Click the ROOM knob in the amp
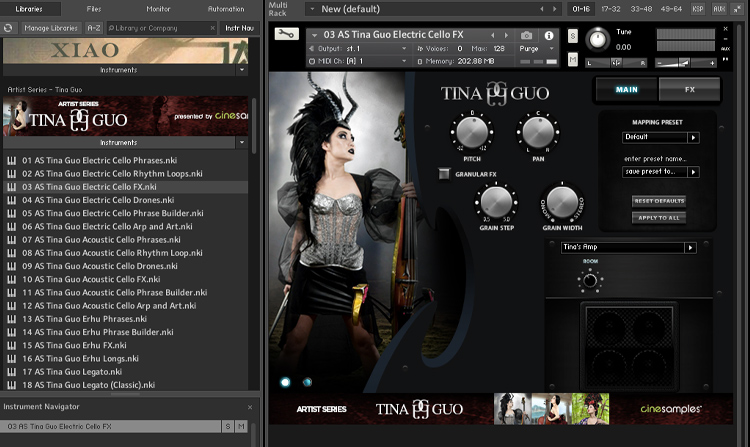Image resolution: width=750 pixels, height=447 pixels. pos(590,281)
